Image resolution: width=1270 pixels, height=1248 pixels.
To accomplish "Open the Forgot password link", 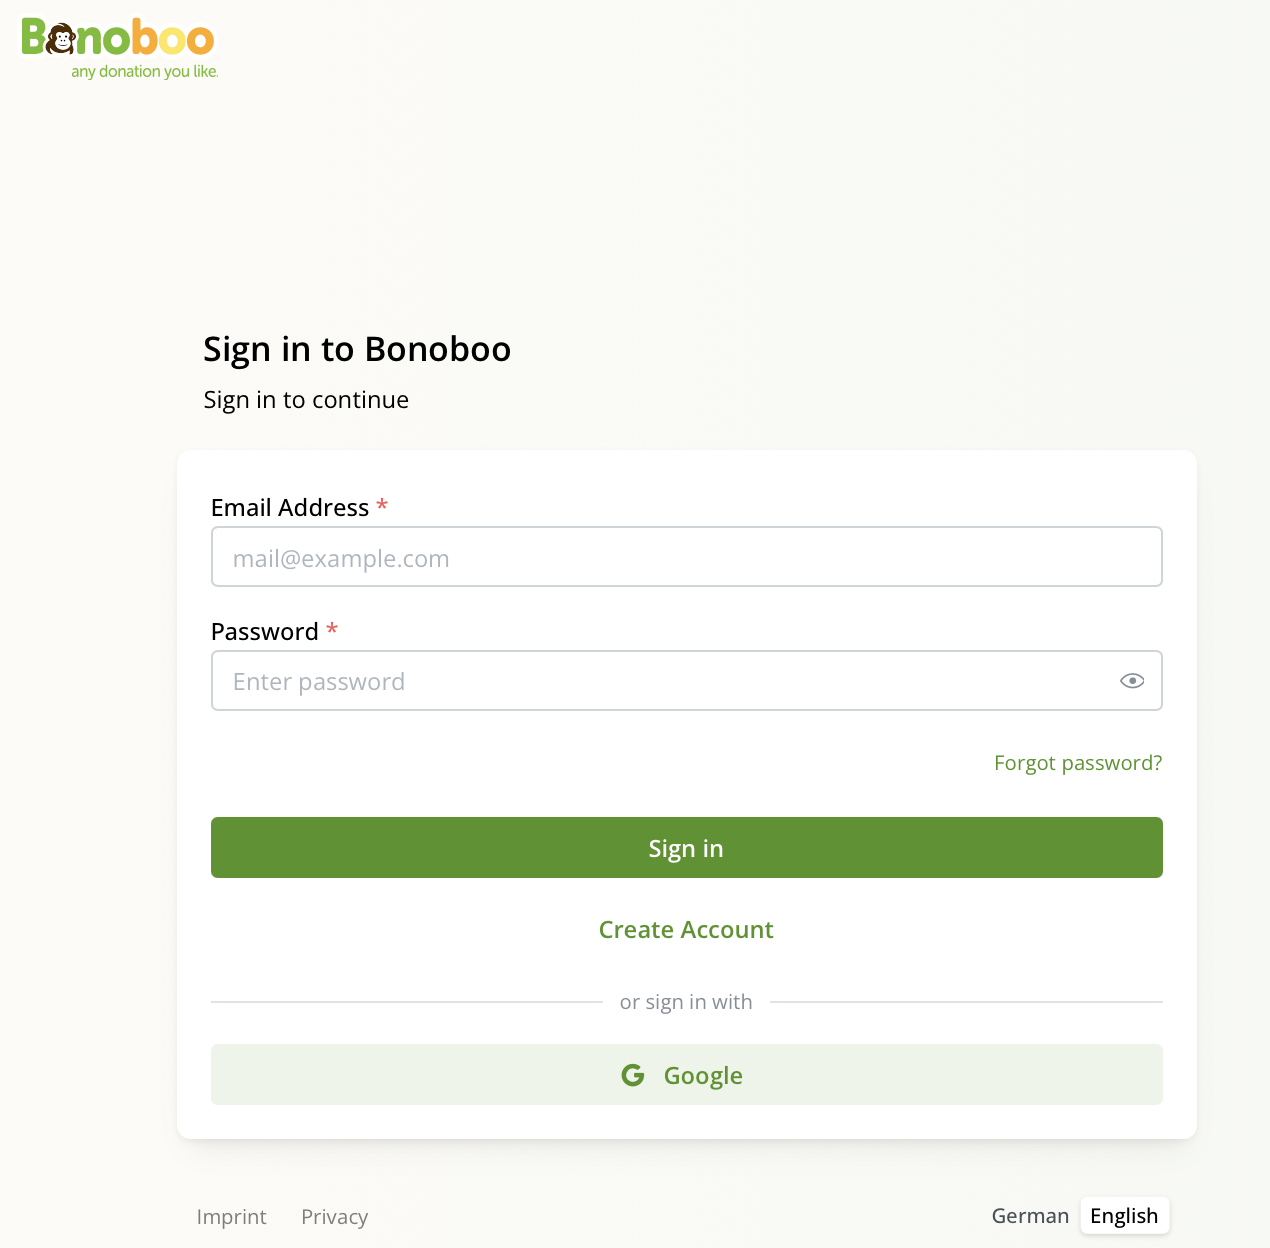I will 1078,763.
